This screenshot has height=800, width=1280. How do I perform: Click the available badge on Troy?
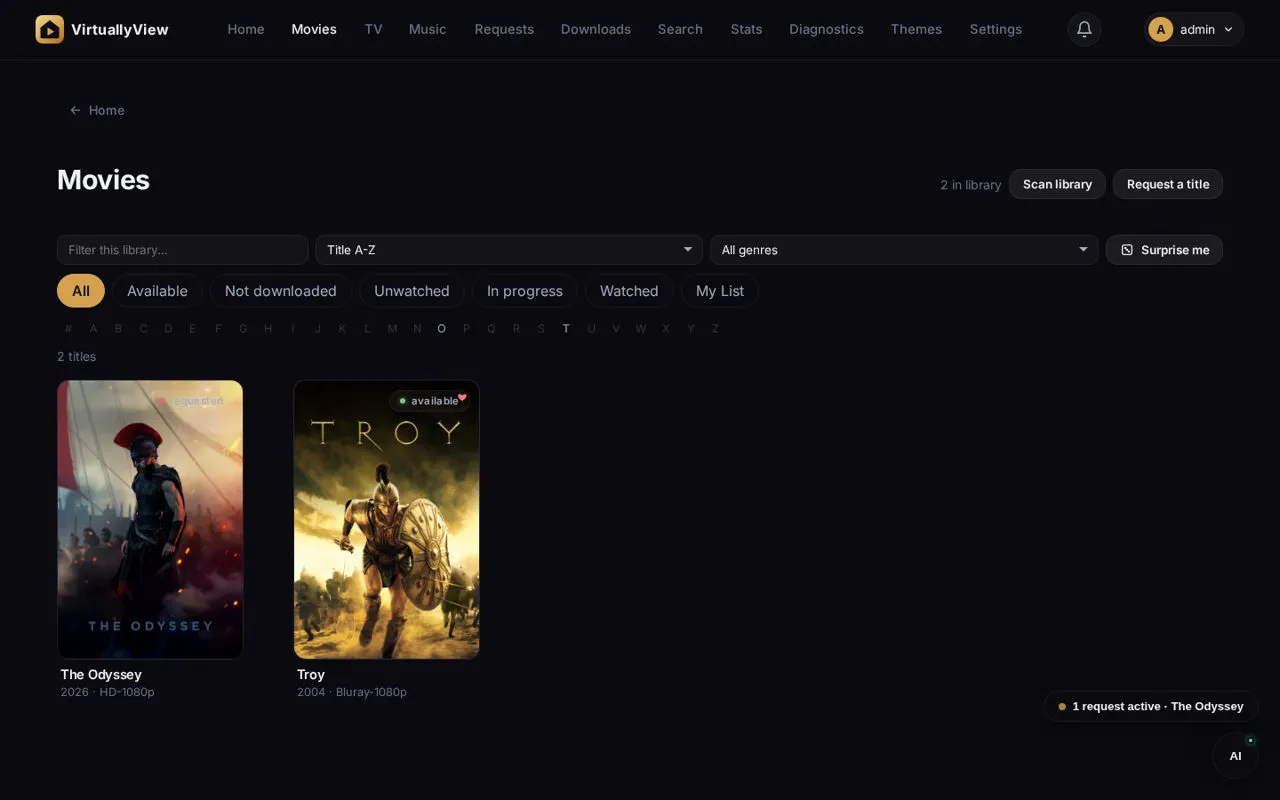pos(429,401)
